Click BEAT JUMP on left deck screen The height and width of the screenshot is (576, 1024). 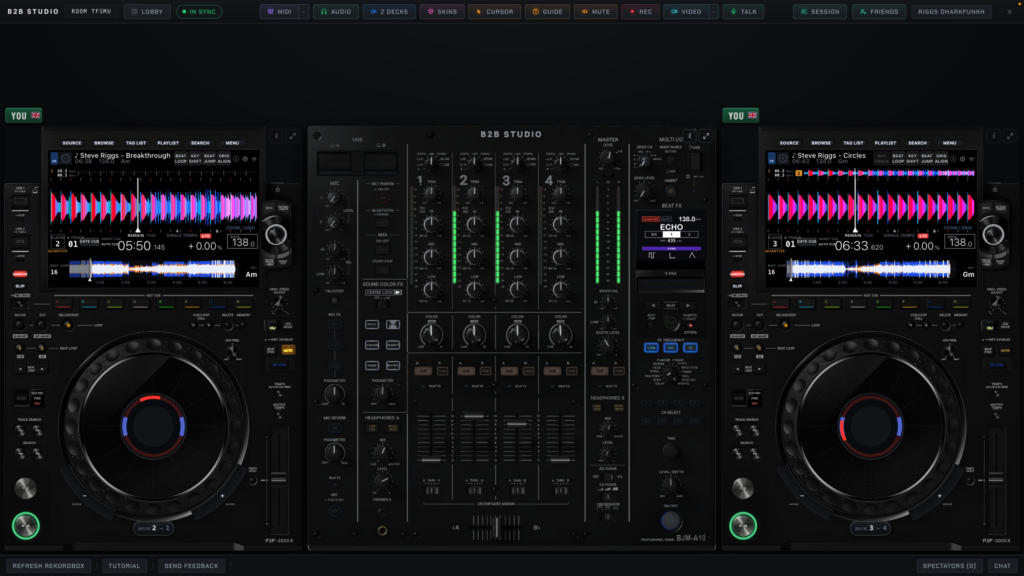tap(209, 159)
